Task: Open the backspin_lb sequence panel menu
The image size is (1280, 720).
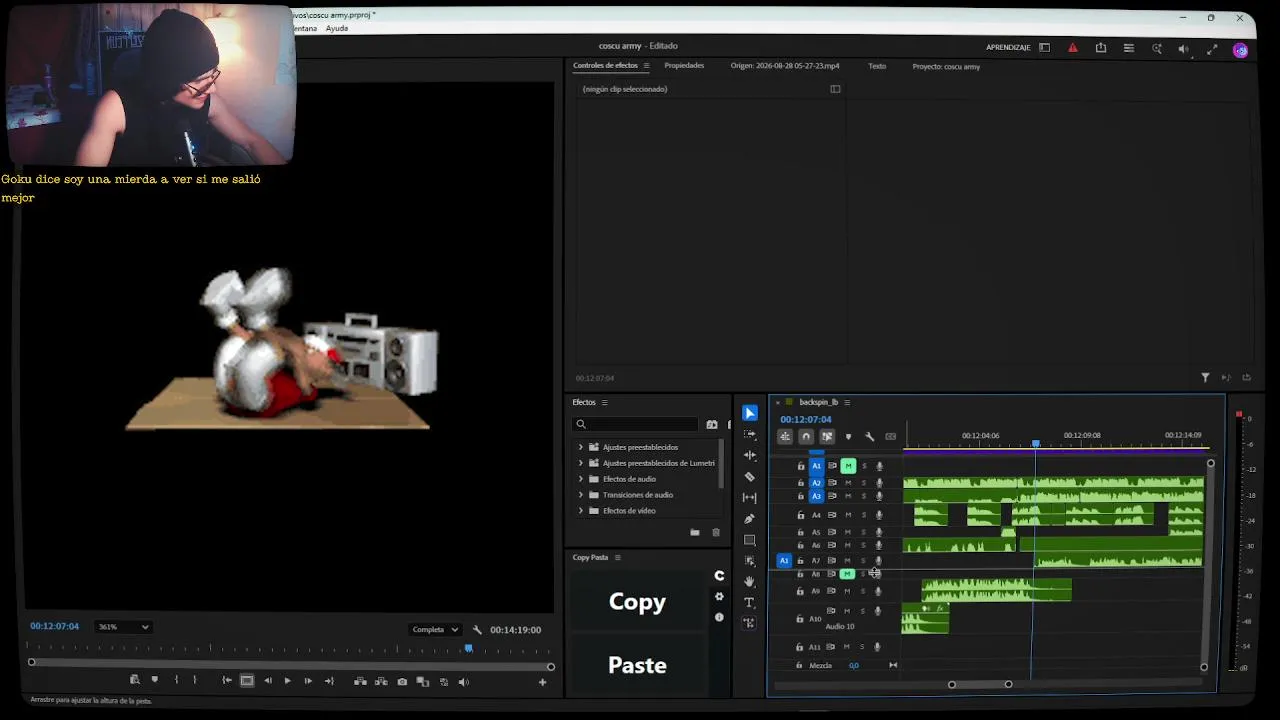Action: point(847,402)
